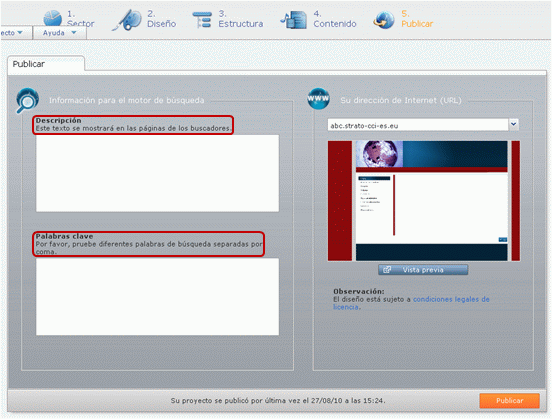
Task: Click the search engine magnifier globe icon
Action: [x=27, y=100]
